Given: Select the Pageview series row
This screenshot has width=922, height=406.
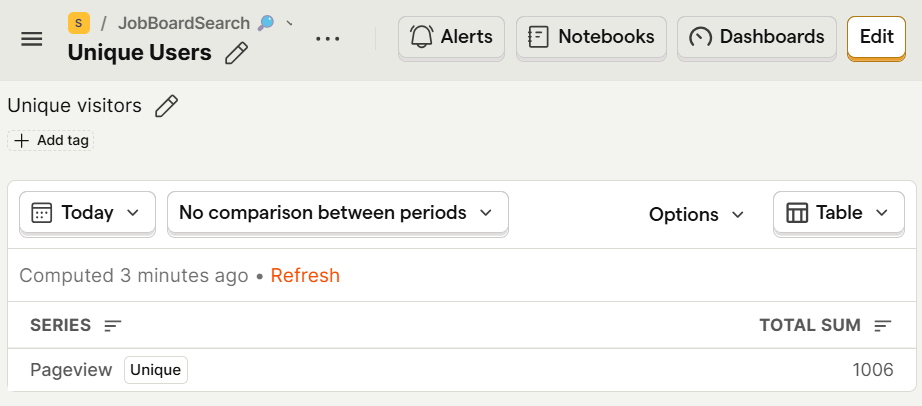Looking at the screenshot, I should tap(71, 370).
